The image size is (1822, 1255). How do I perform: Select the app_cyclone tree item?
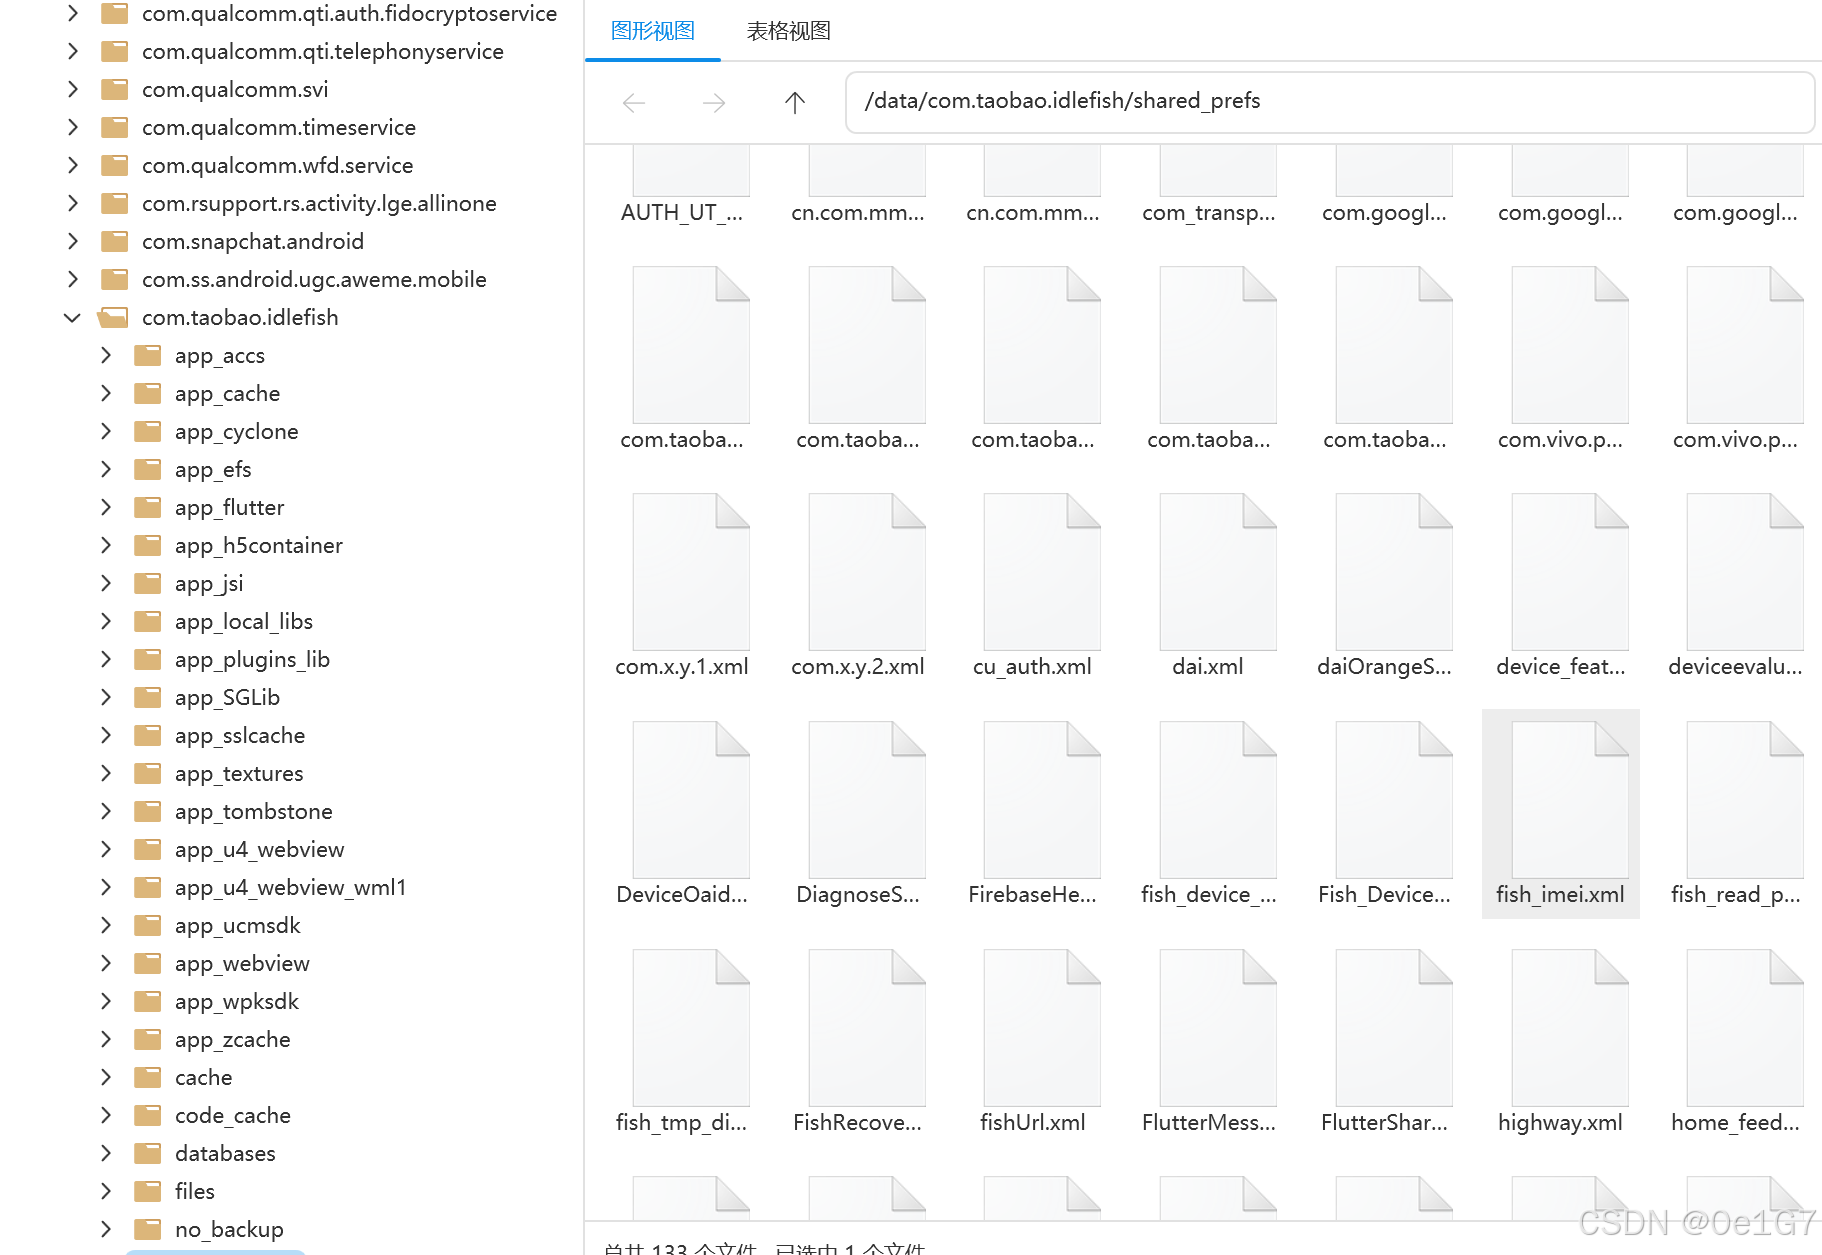[x=236, y=432]
